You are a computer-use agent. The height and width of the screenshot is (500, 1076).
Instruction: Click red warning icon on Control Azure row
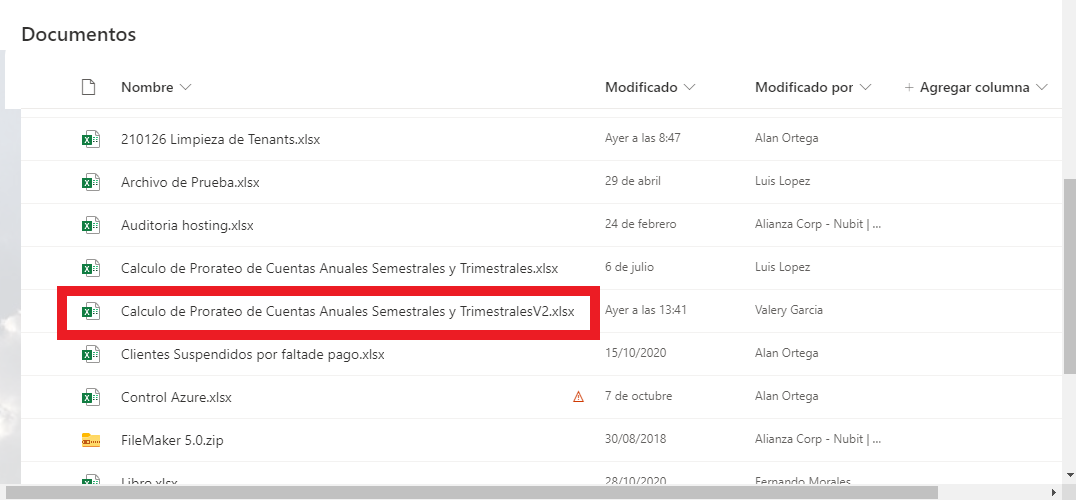click(x=578, y=397)
